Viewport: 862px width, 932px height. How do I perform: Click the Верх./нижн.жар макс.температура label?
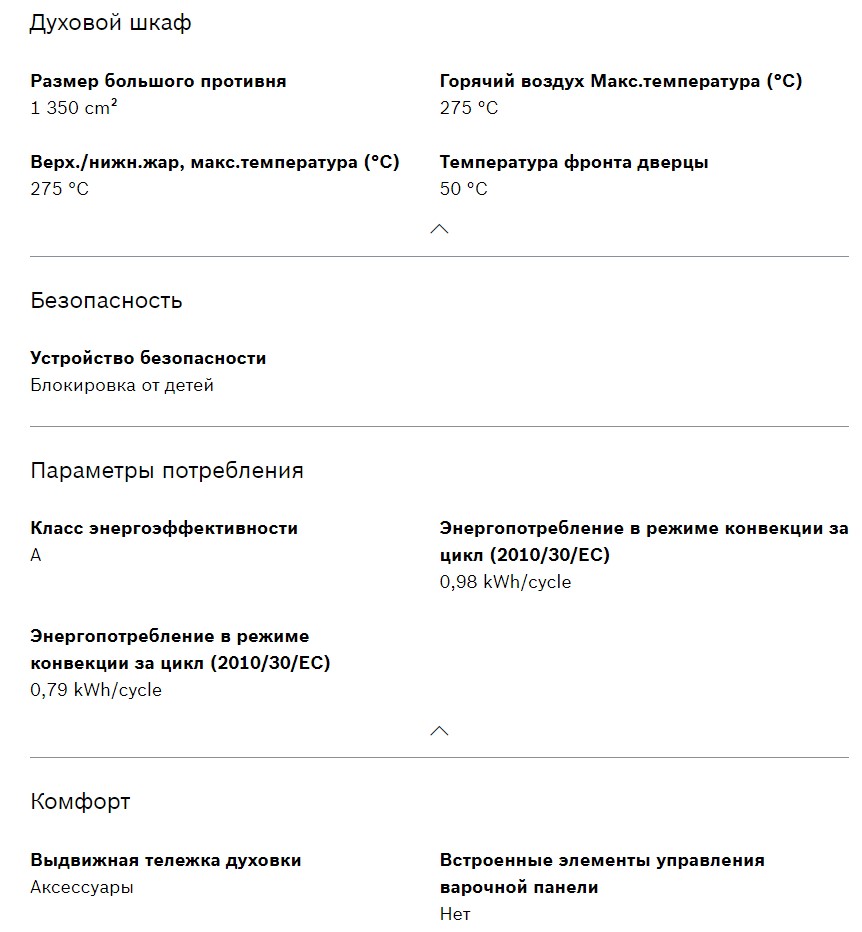(215, 162)
